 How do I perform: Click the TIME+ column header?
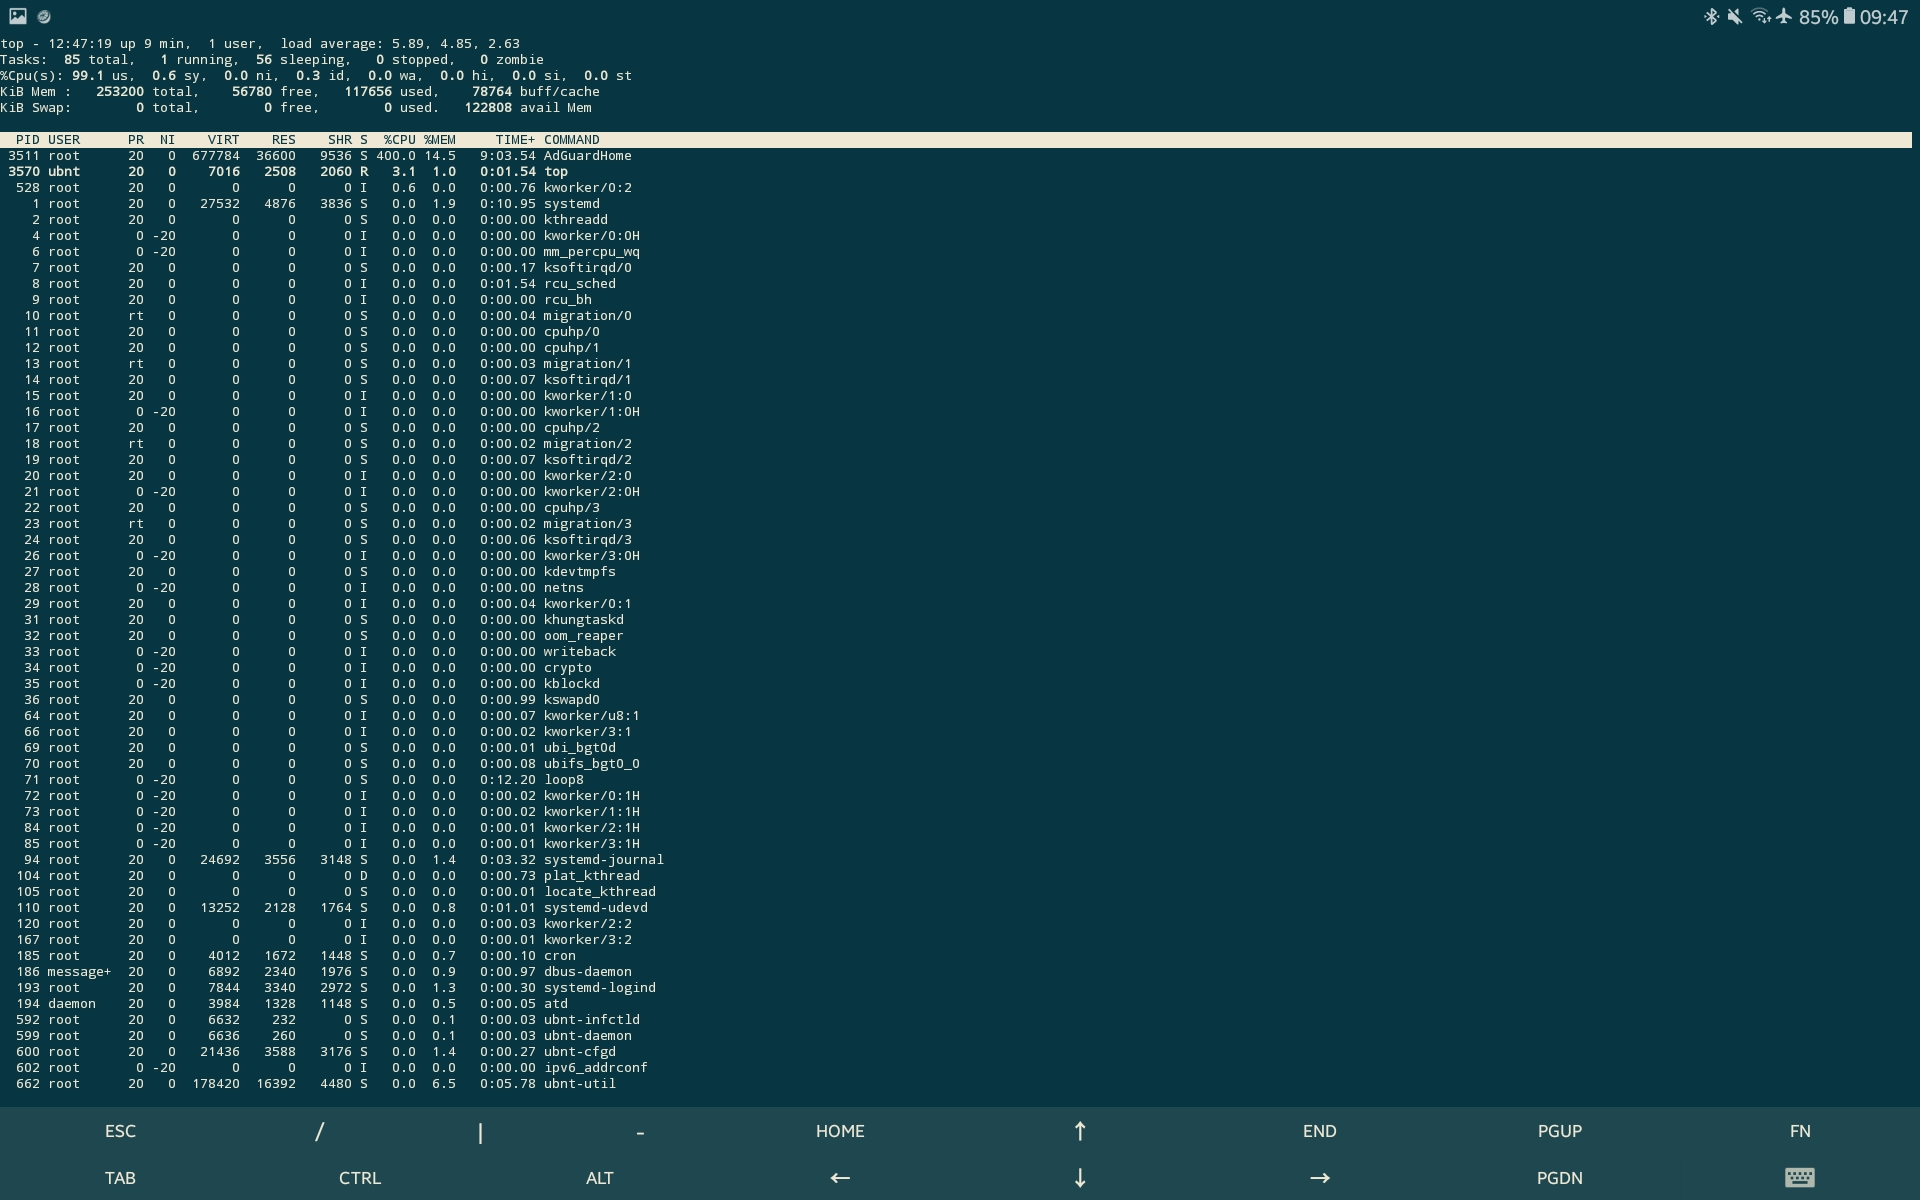[516, 140]
